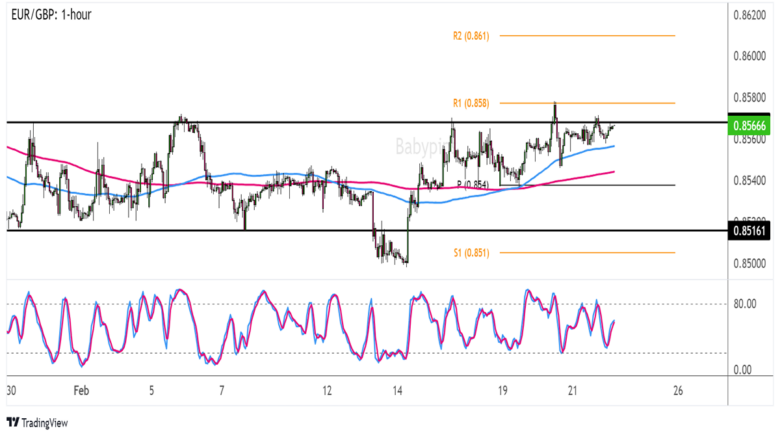The width and height of the screenshot is (780, 439).
Task: Click the Feb date marker on time axis
Action: [x=81, y=391]
